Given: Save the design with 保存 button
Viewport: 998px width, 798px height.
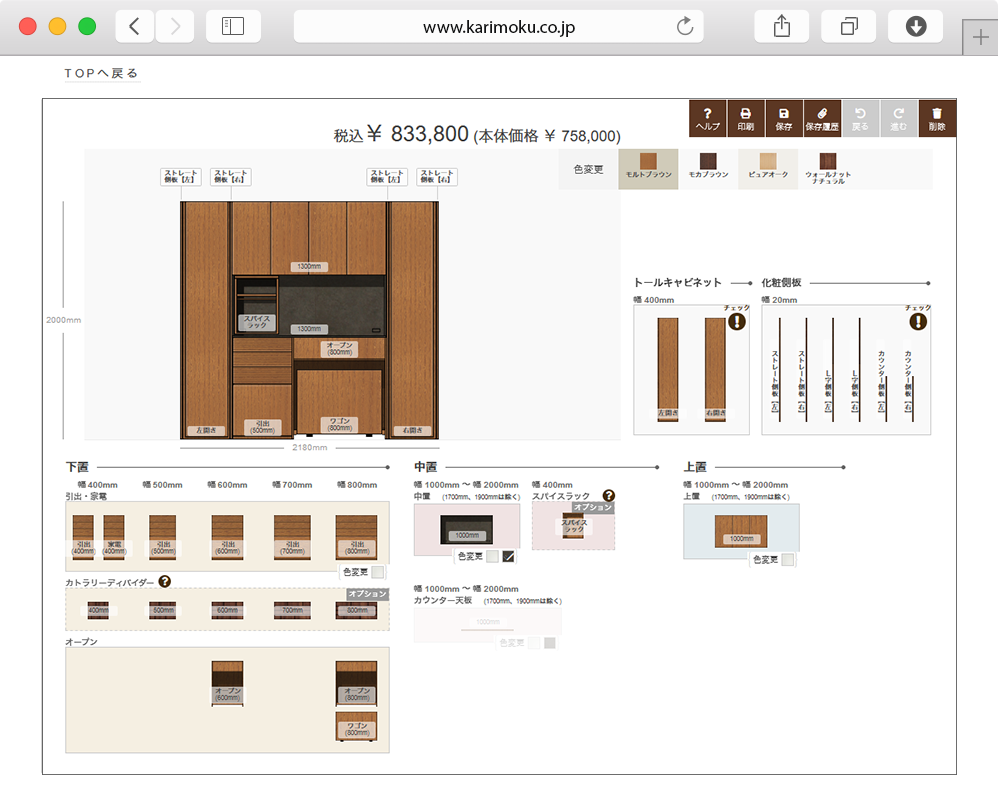Looking at the screenshot, I should pyautogui.click(x=784, y=118).
